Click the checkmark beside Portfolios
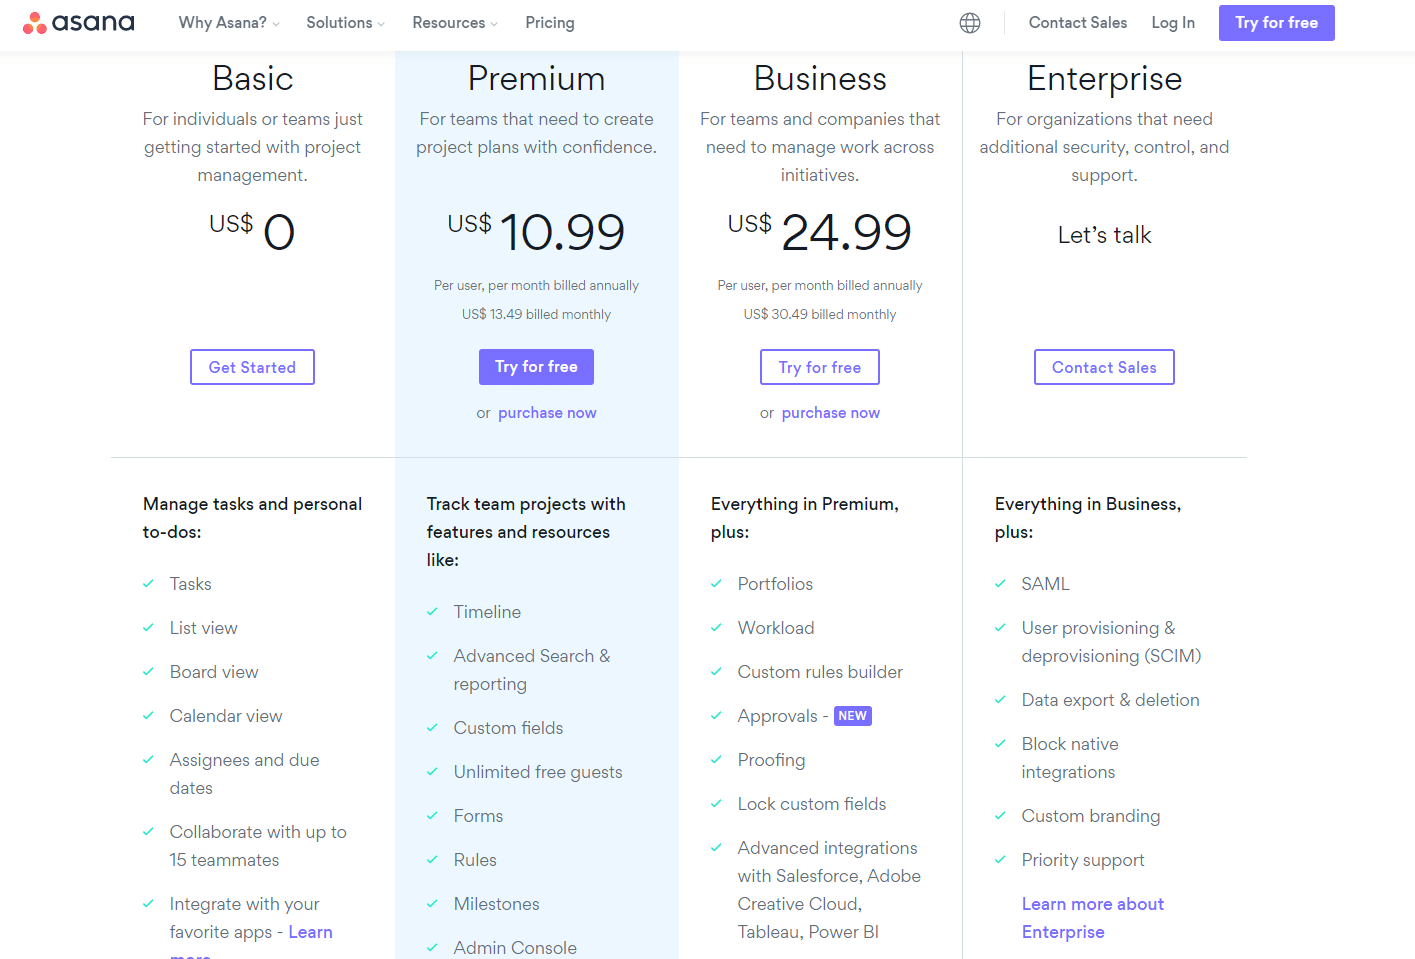Screen dimensions: 1415x959 716,583
